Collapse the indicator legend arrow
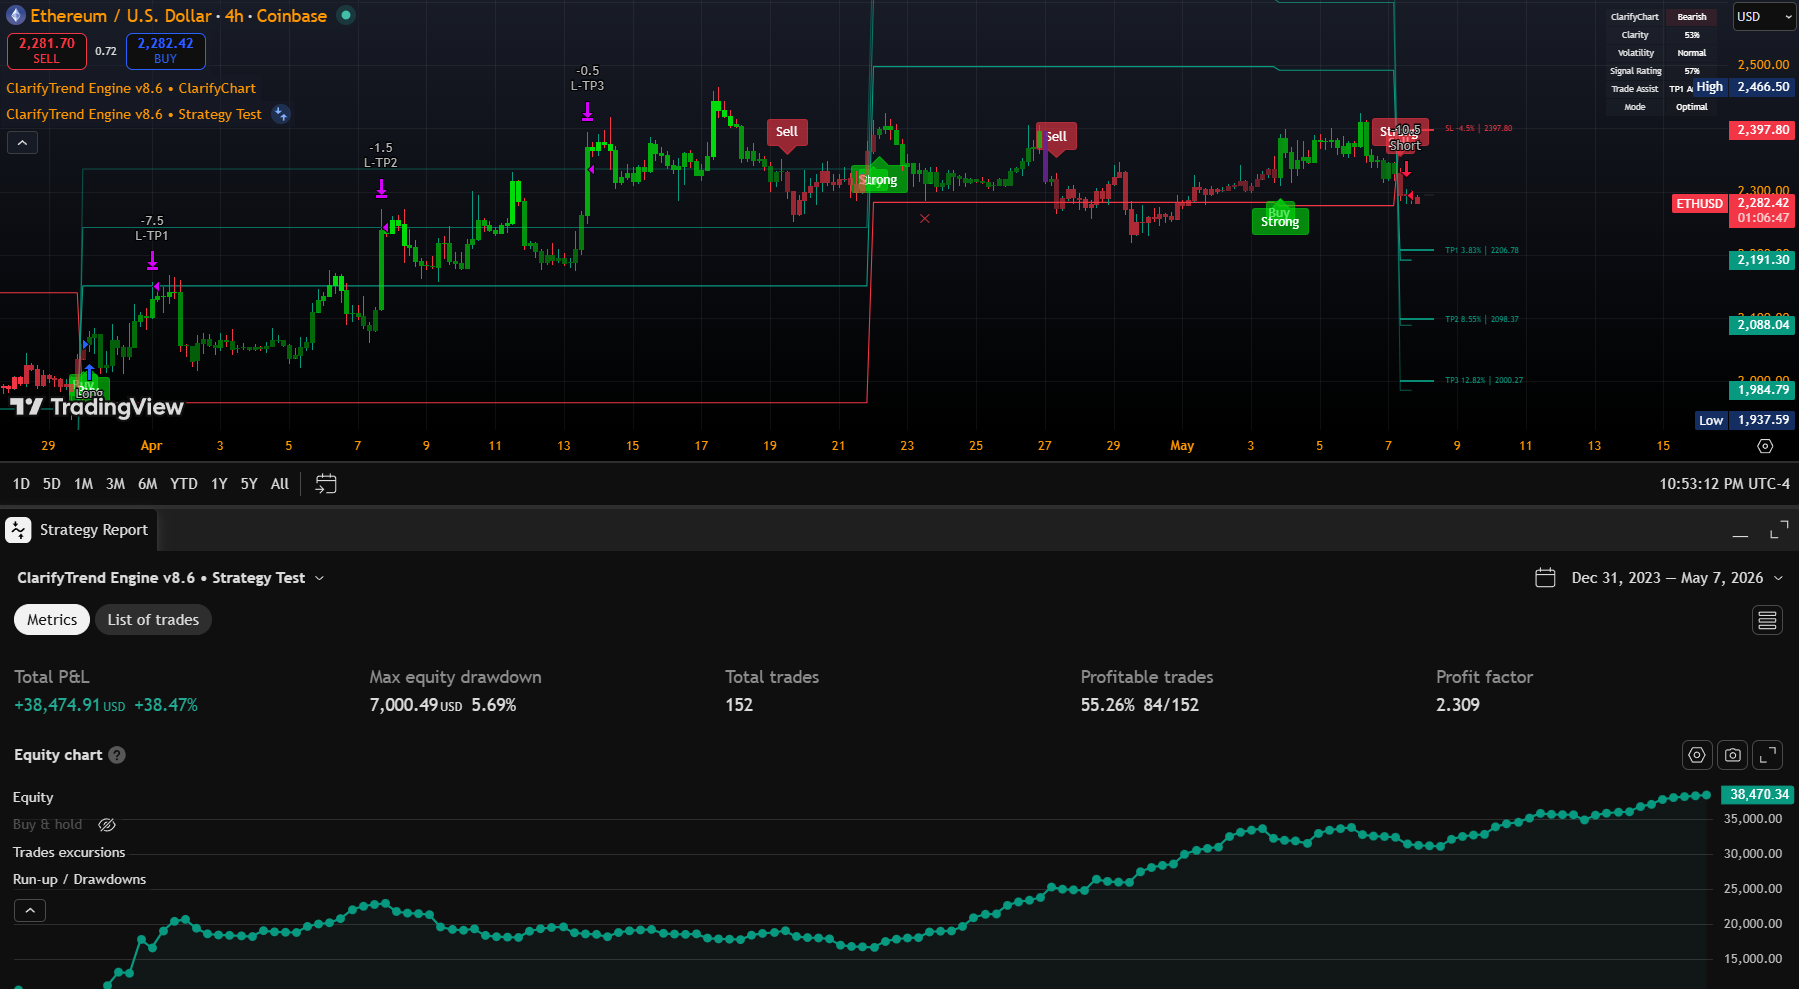Screen dimensions: 1799x989 tap(22, 143)
